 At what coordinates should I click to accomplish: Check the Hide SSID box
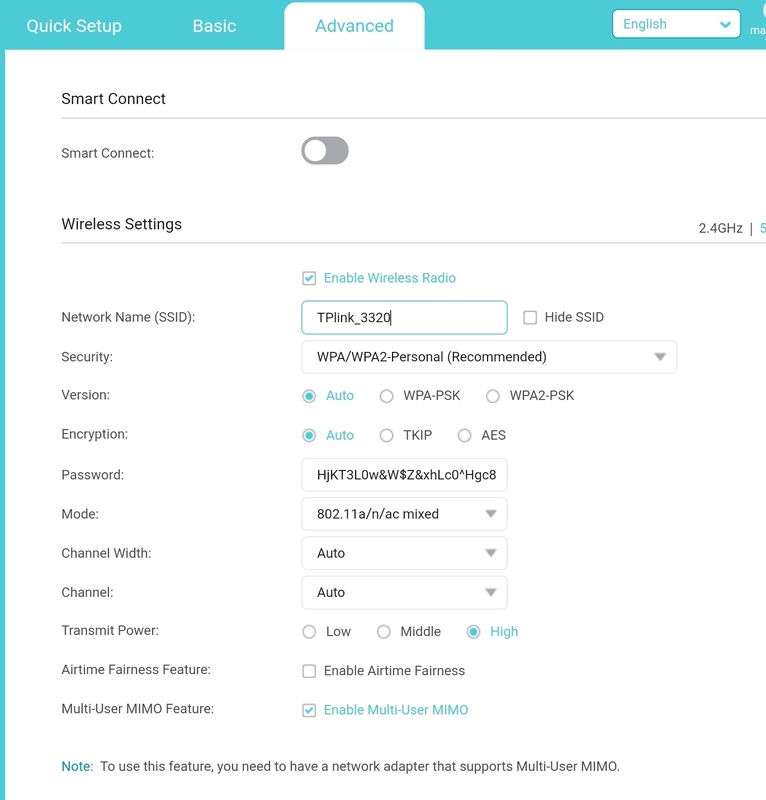530,317
